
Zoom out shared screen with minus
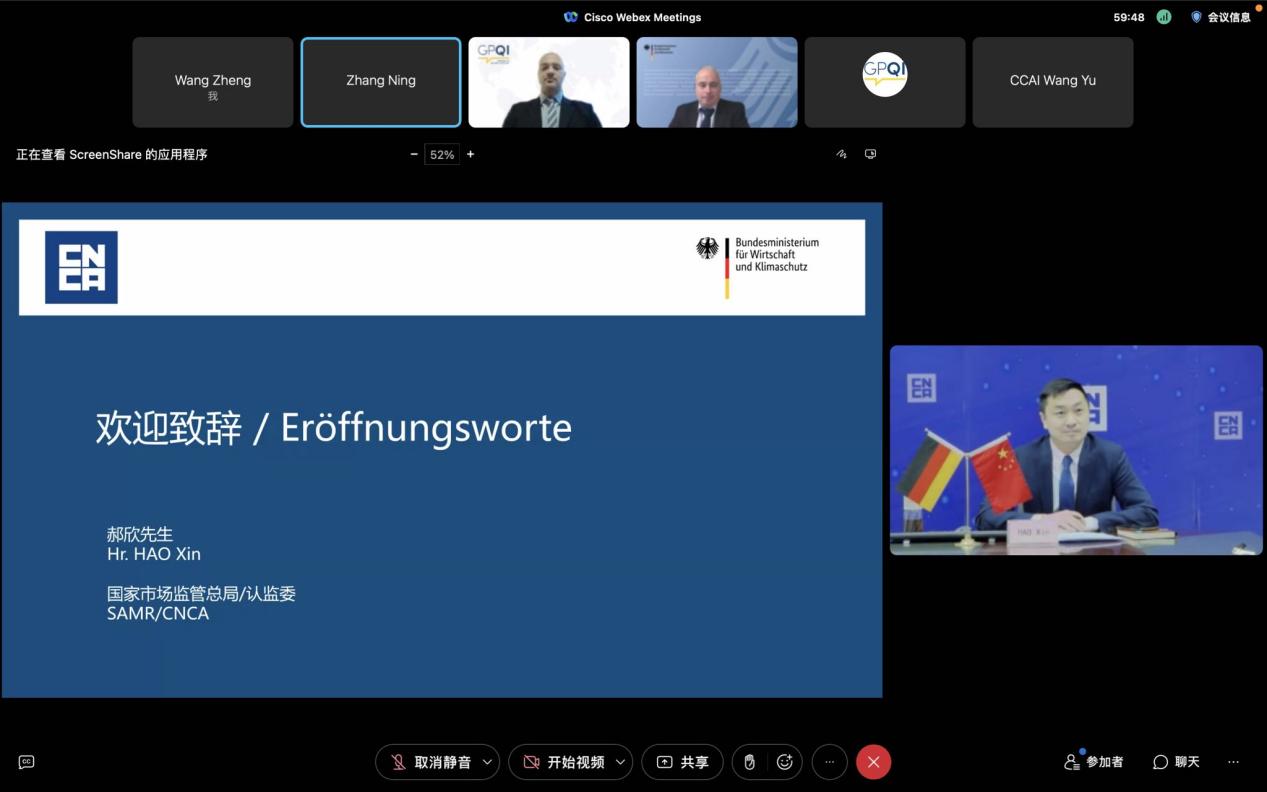tap(414, 154)
